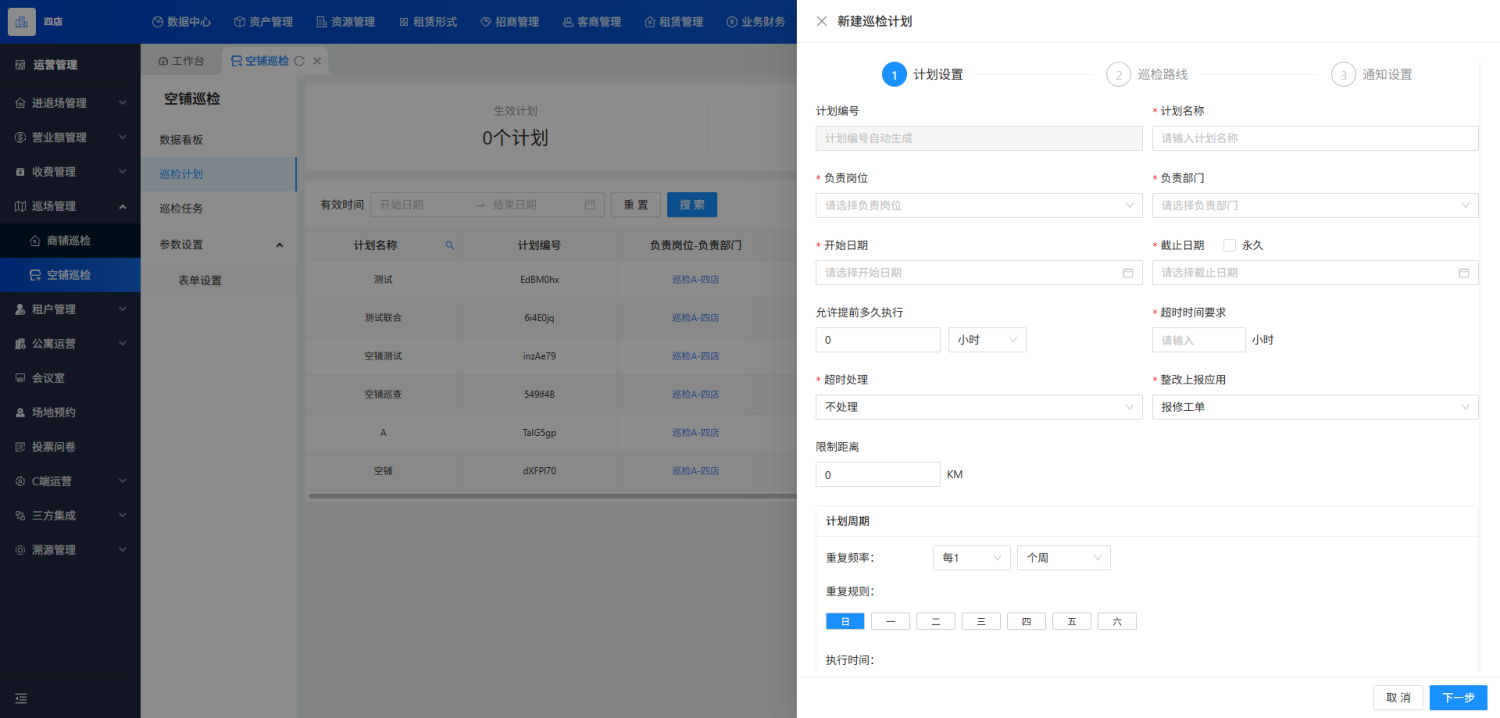Click the 限制距离 KM input field
Screen dimensions: 1500x718
click(x=878, y=474)
